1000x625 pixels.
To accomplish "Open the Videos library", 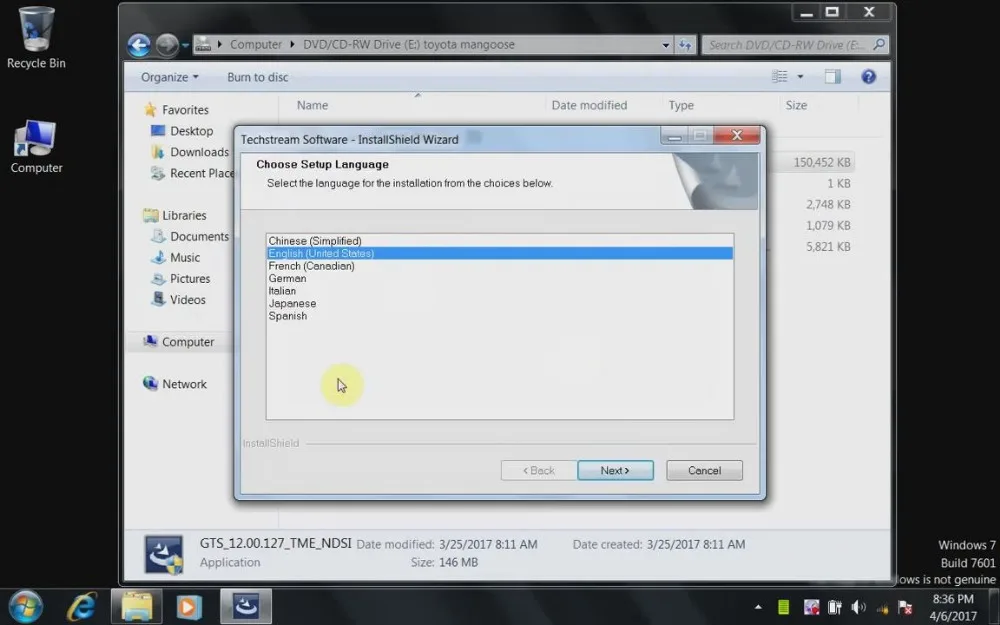I will pos(179,299).
